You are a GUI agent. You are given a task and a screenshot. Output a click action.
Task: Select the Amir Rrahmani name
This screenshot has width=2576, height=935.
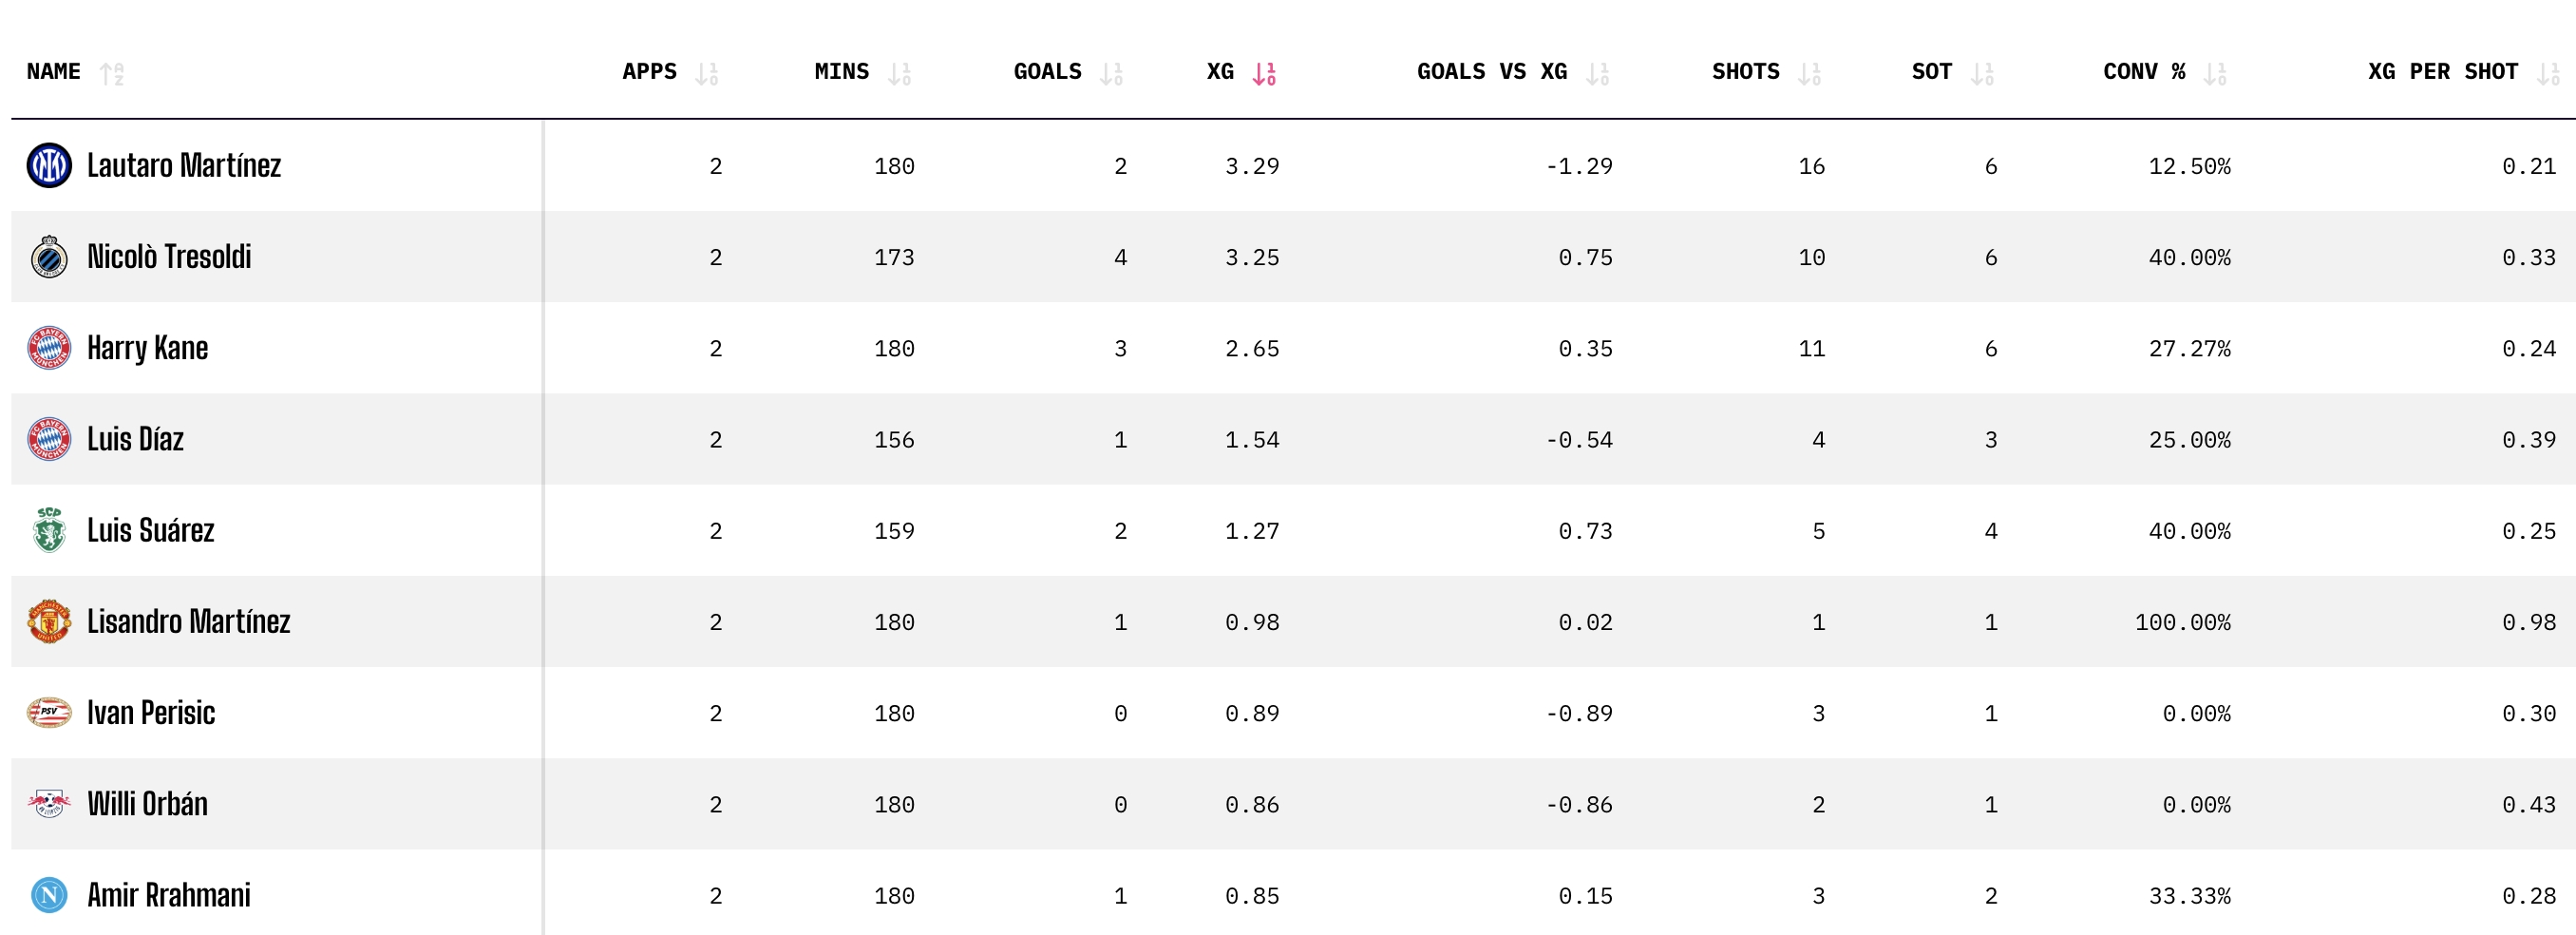click(x=169, y=895)
